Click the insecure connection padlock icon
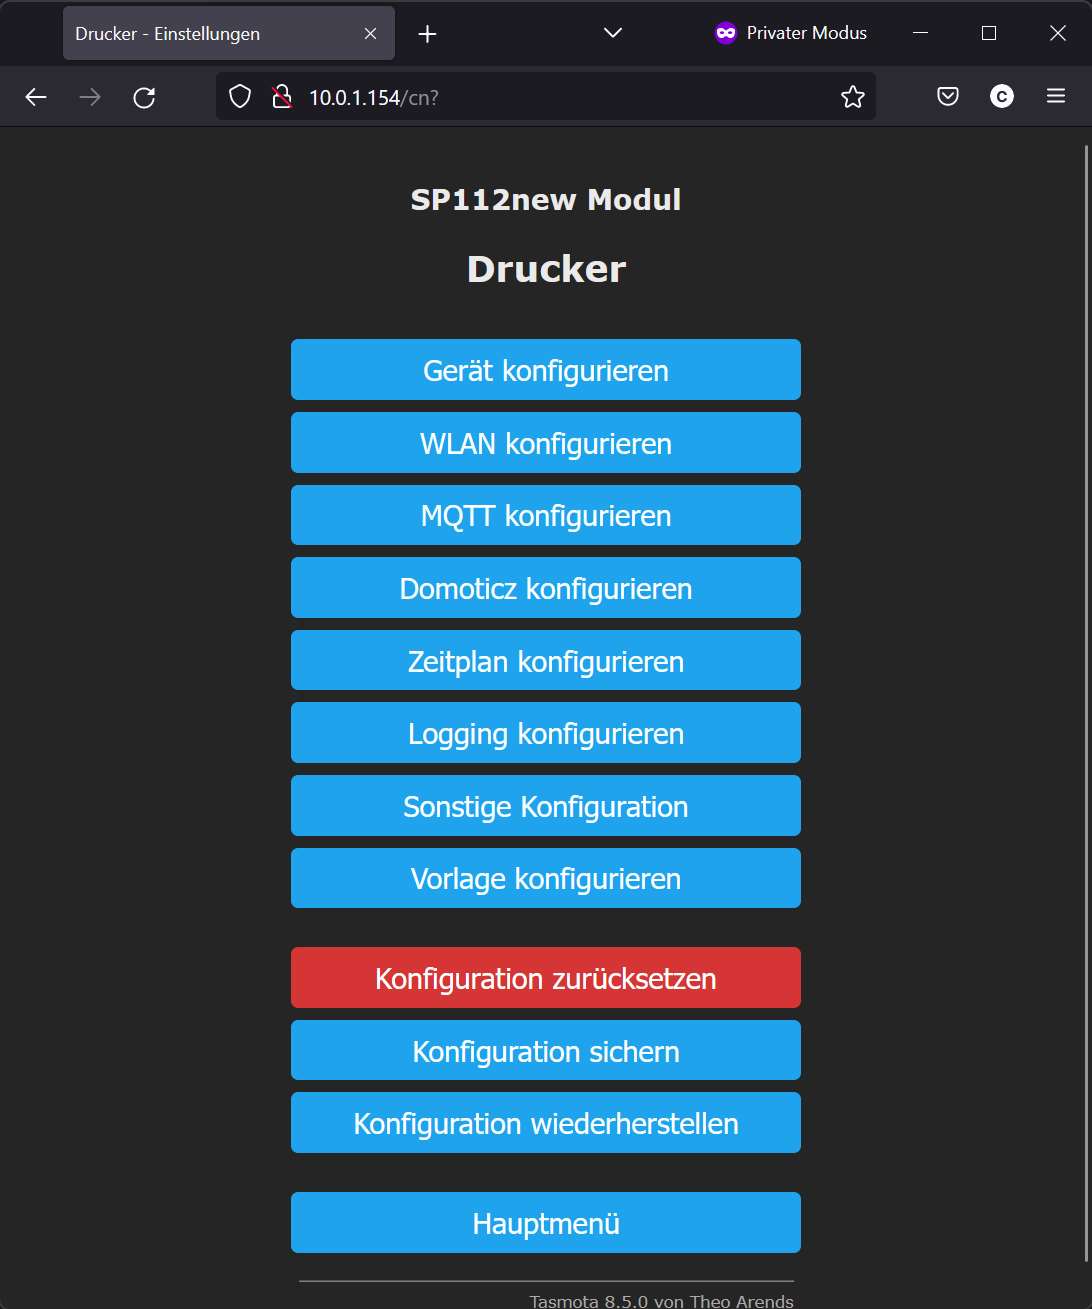1092x1309 pixels. (282, 97)
